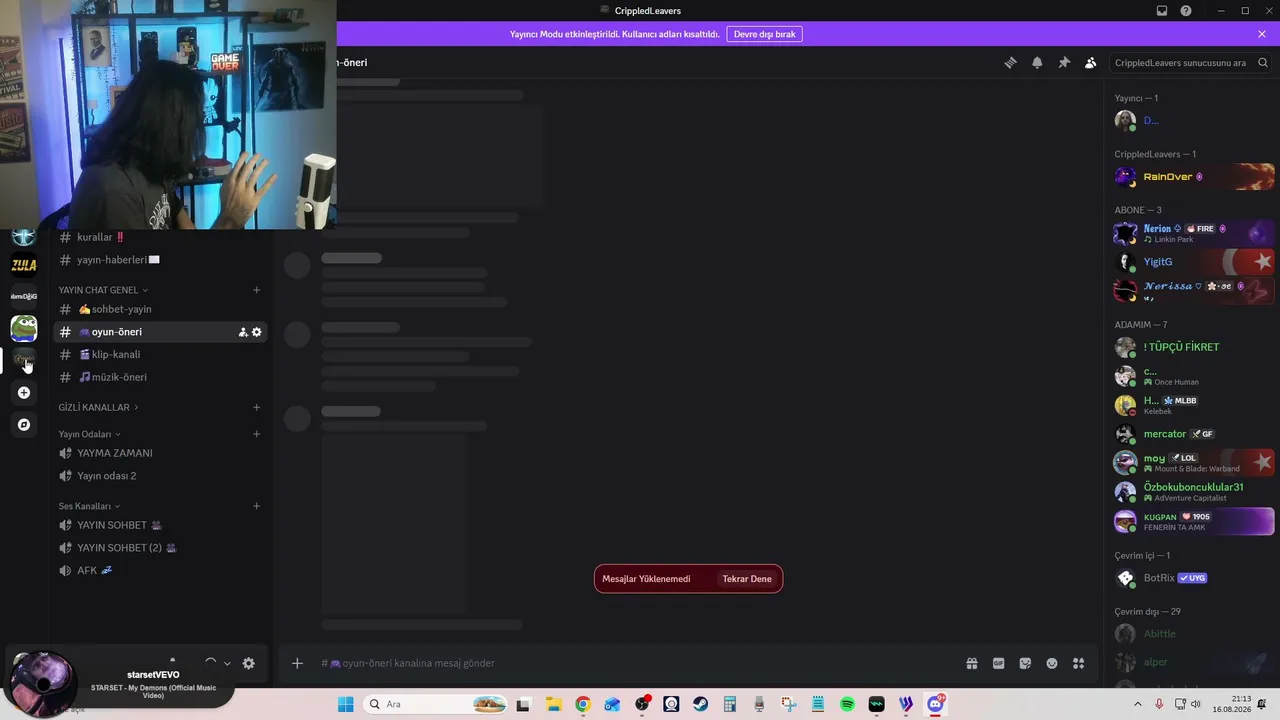Open attachment plus button in message bar

[x=297, y=663]
